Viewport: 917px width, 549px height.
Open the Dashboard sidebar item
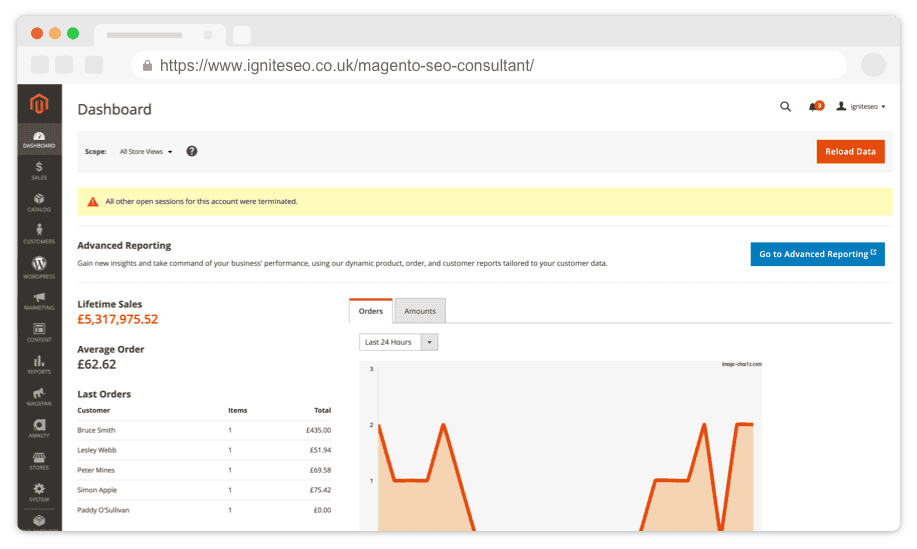tap(39, 139)
